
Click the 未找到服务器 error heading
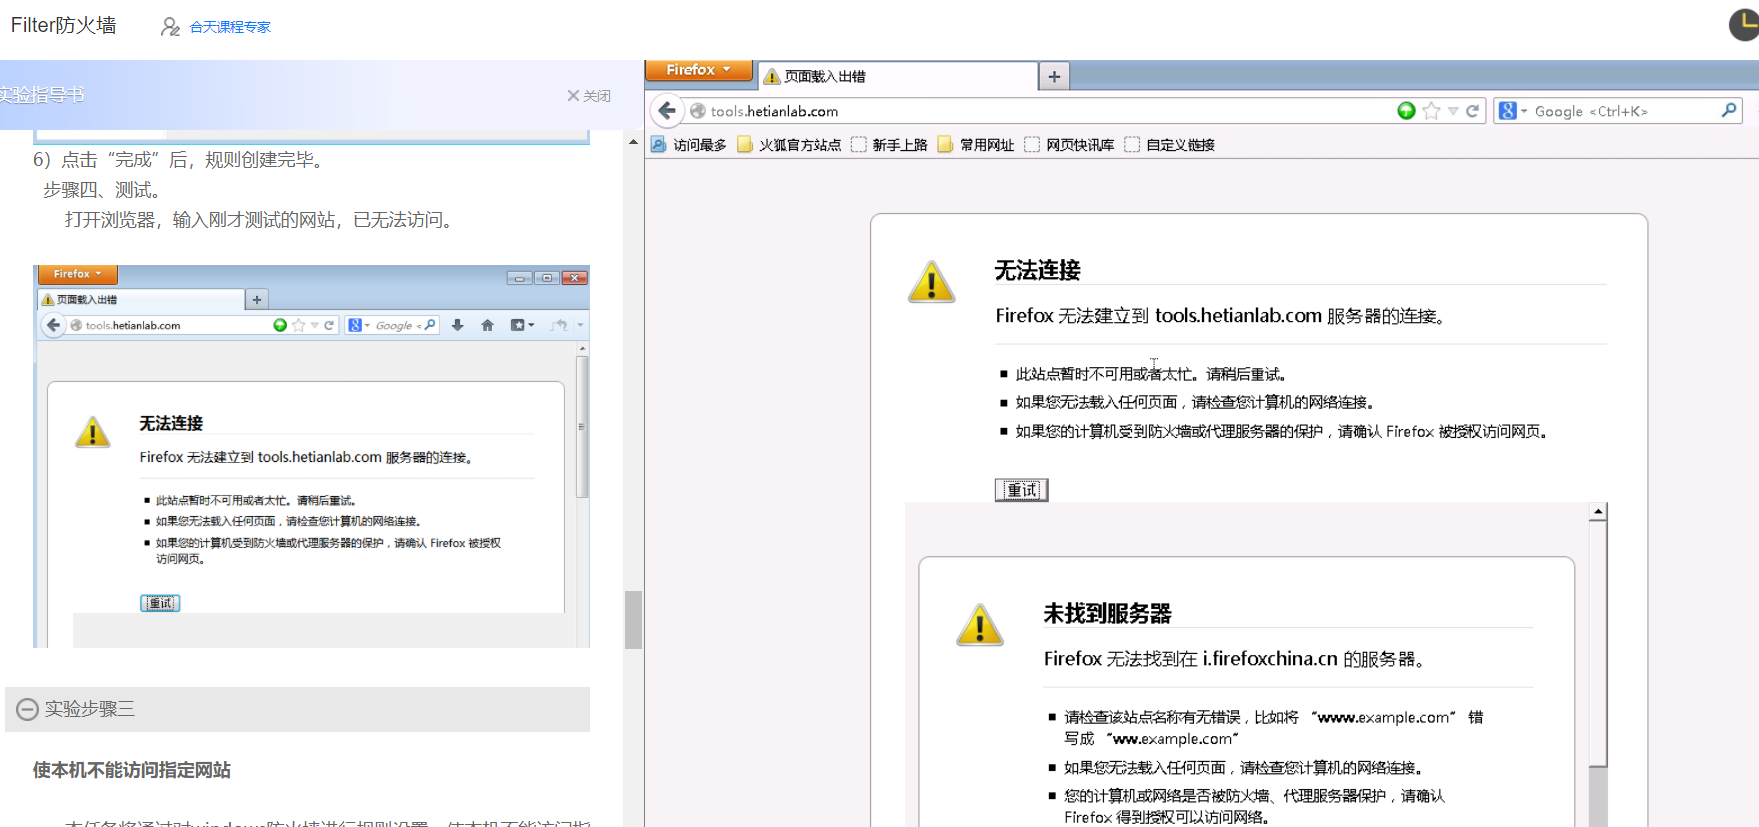[x=1107, y=613]
